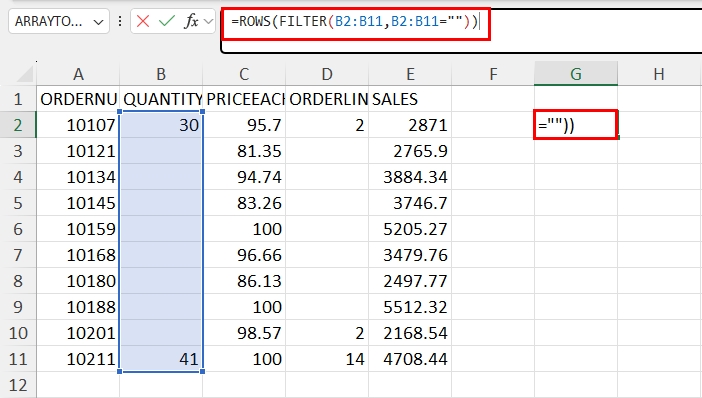
Task: Click the cell with order number 10159
Action: 78,229
